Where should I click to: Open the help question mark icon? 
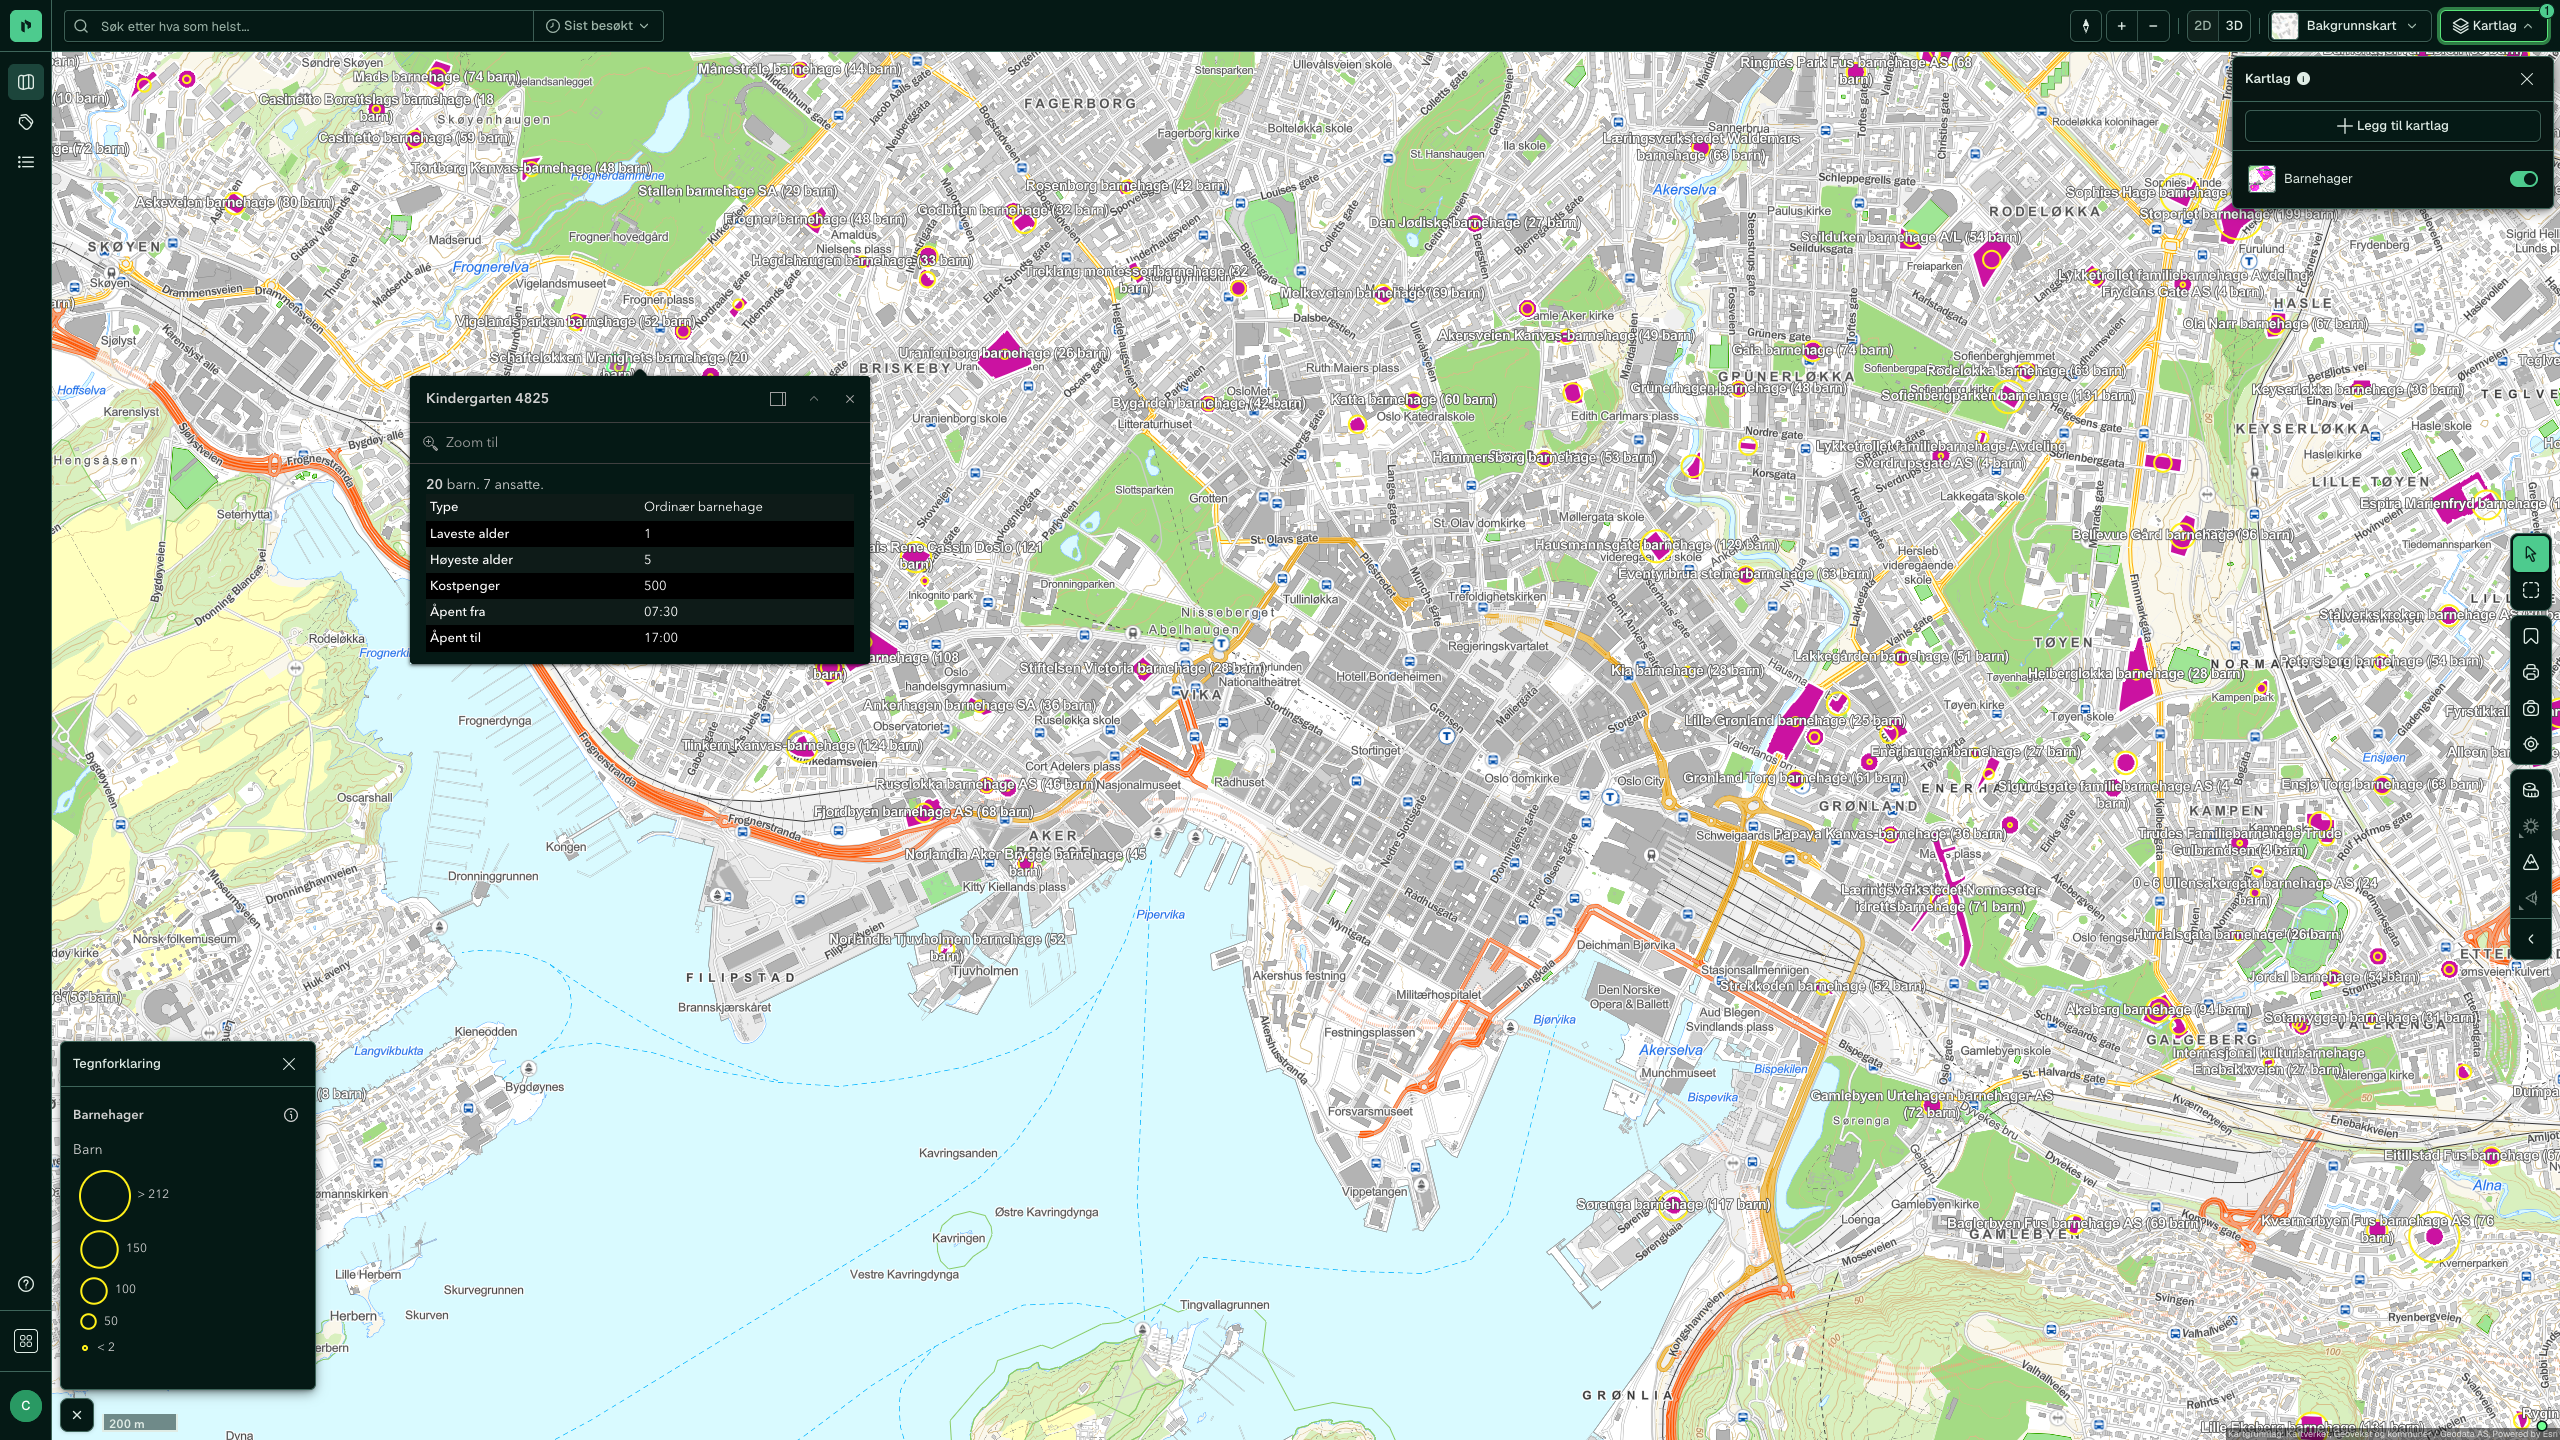[x=26, y=1284]
